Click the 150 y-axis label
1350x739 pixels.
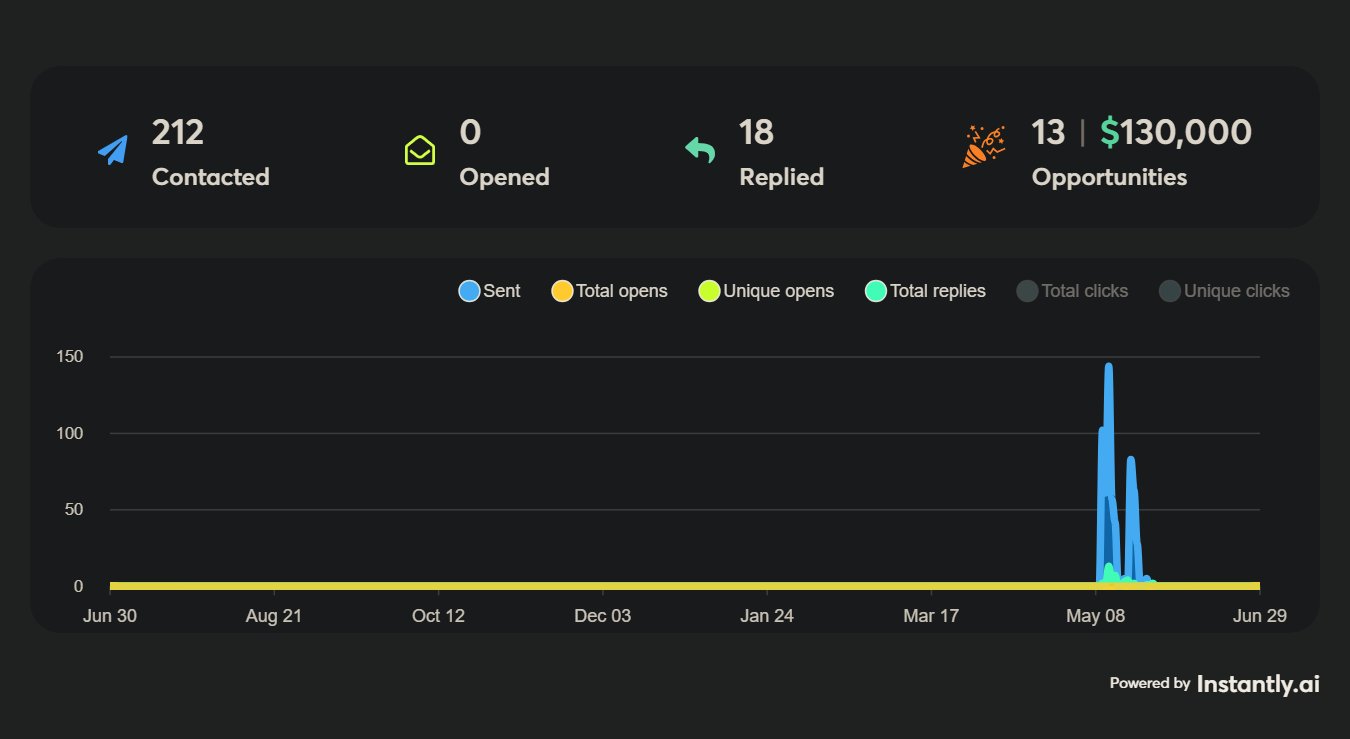pyautogui.click(x=69, y=357)
